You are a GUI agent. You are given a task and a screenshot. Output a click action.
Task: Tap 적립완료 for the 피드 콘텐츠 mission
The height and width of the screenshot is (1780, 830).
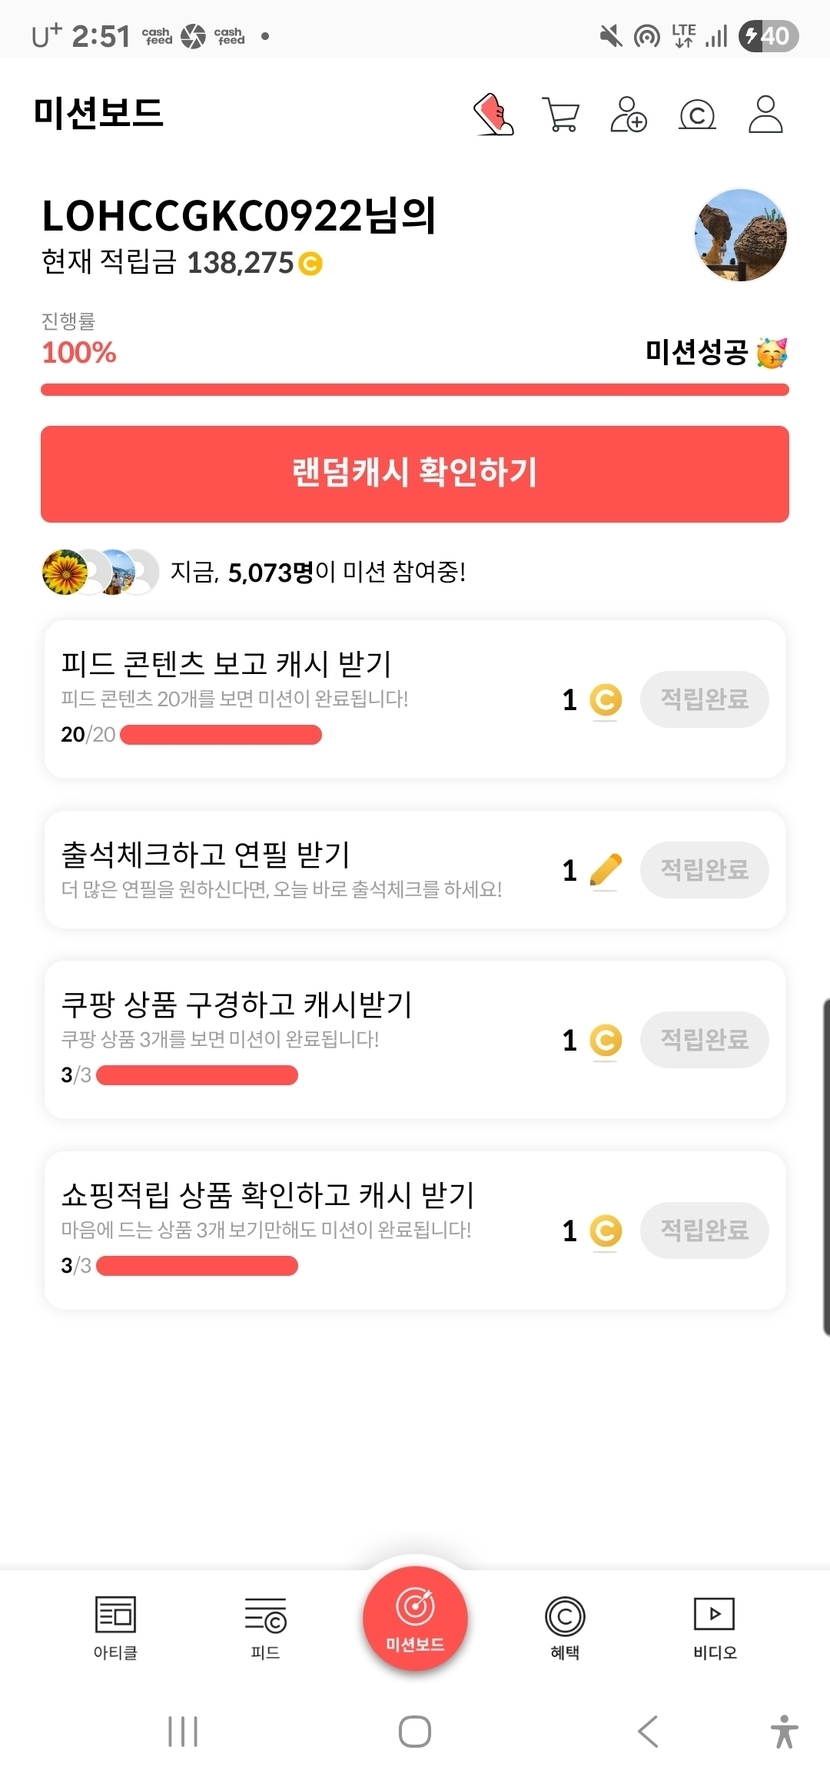[704, 699]
